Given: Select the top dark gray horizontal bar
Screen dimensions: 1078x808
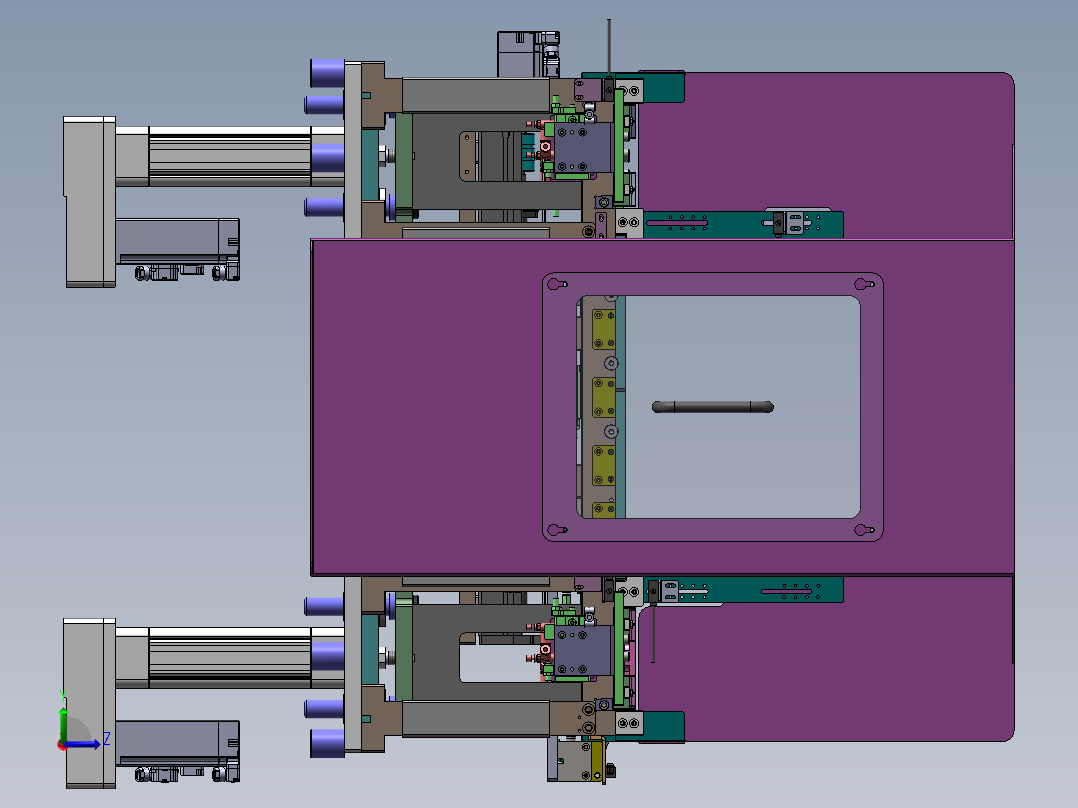Looking at the screenshot, I should 476,95.
